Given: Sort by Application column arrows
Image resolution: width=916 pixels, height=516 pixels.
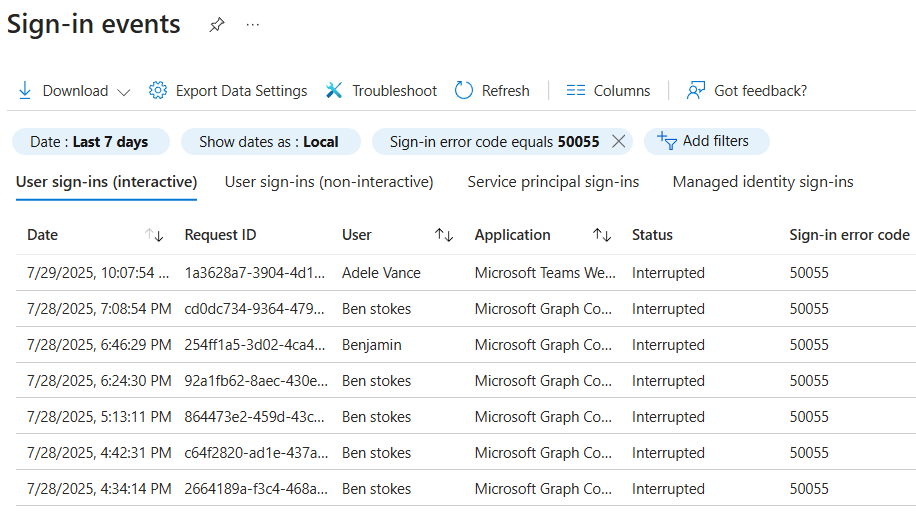Looking at the screenshot, I should click(602, 235).
